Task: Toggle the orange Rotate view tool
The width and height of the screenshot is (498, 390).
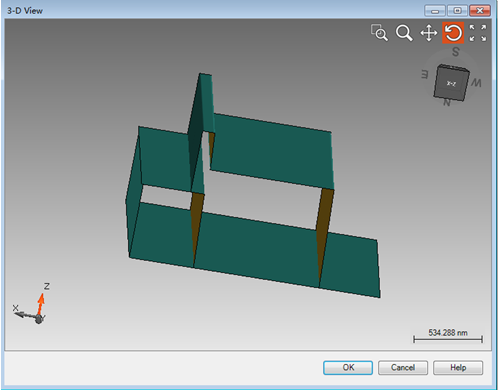Action: pos(453,33)
